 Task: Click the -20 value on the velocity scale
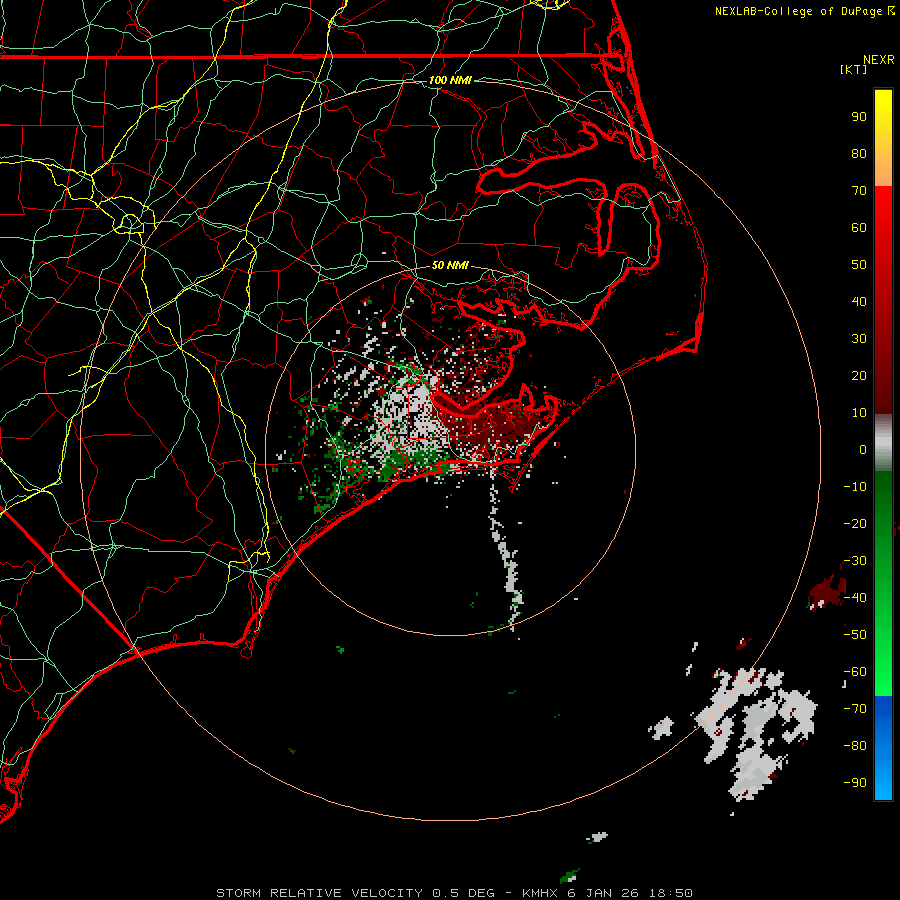(x=855, y=523)
